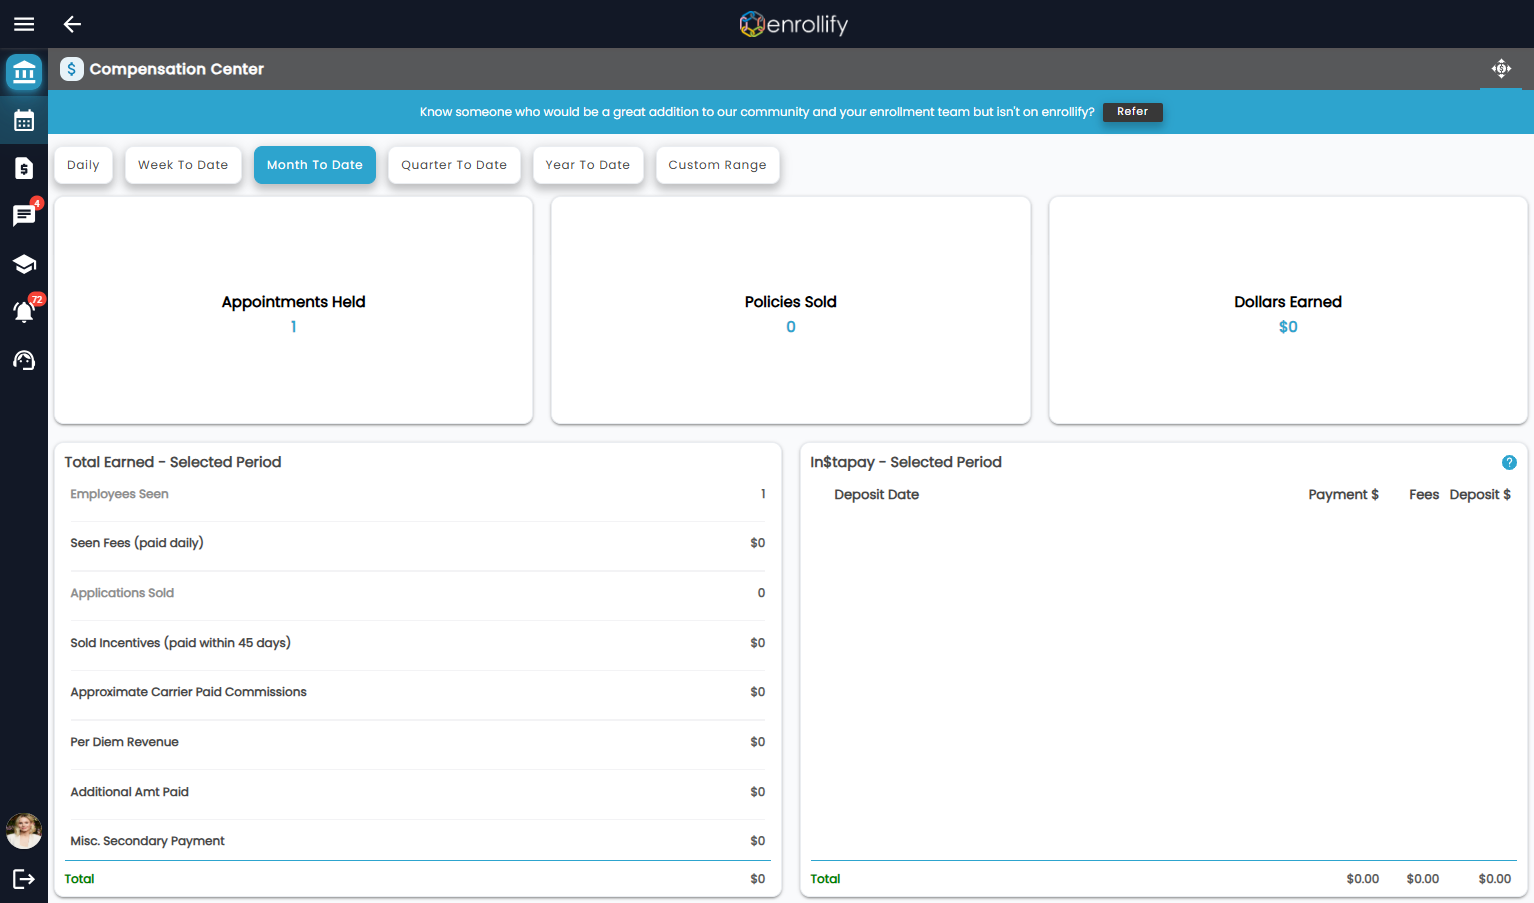Click the Applications Sold label
This screenshot has height=903, width=1534.
pos(122,593)
